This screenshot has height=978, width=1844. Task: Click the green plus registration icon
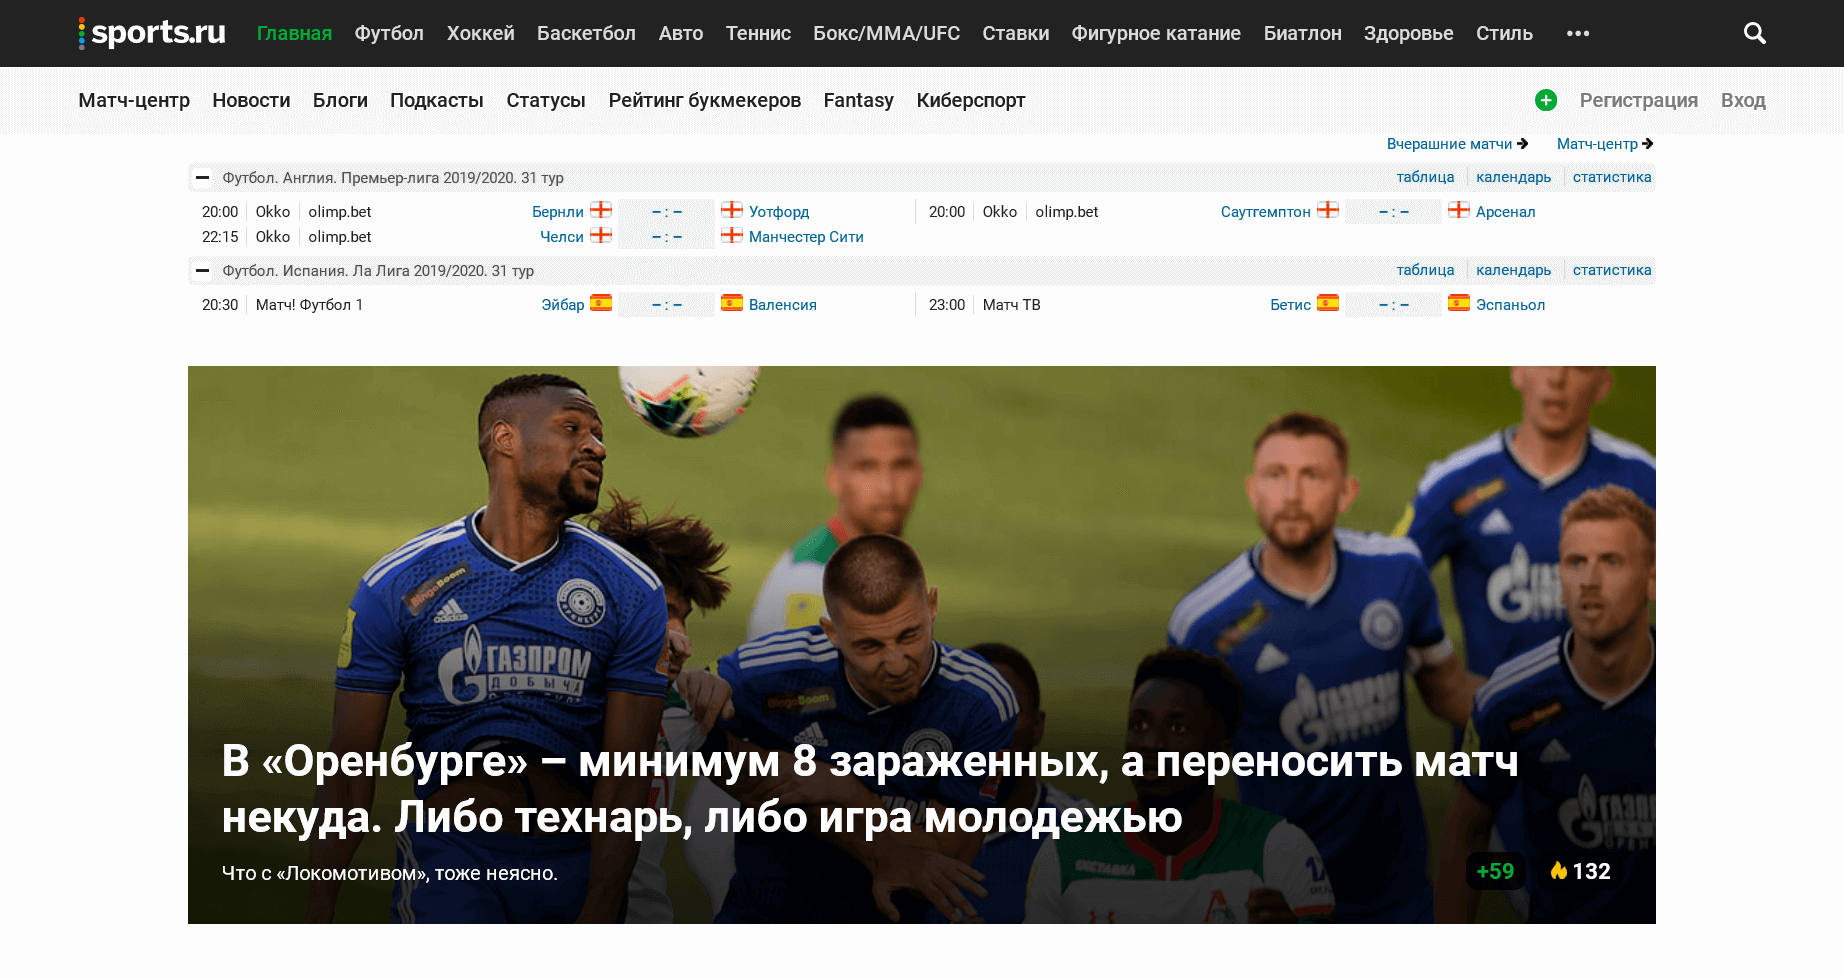point(1546,100)
